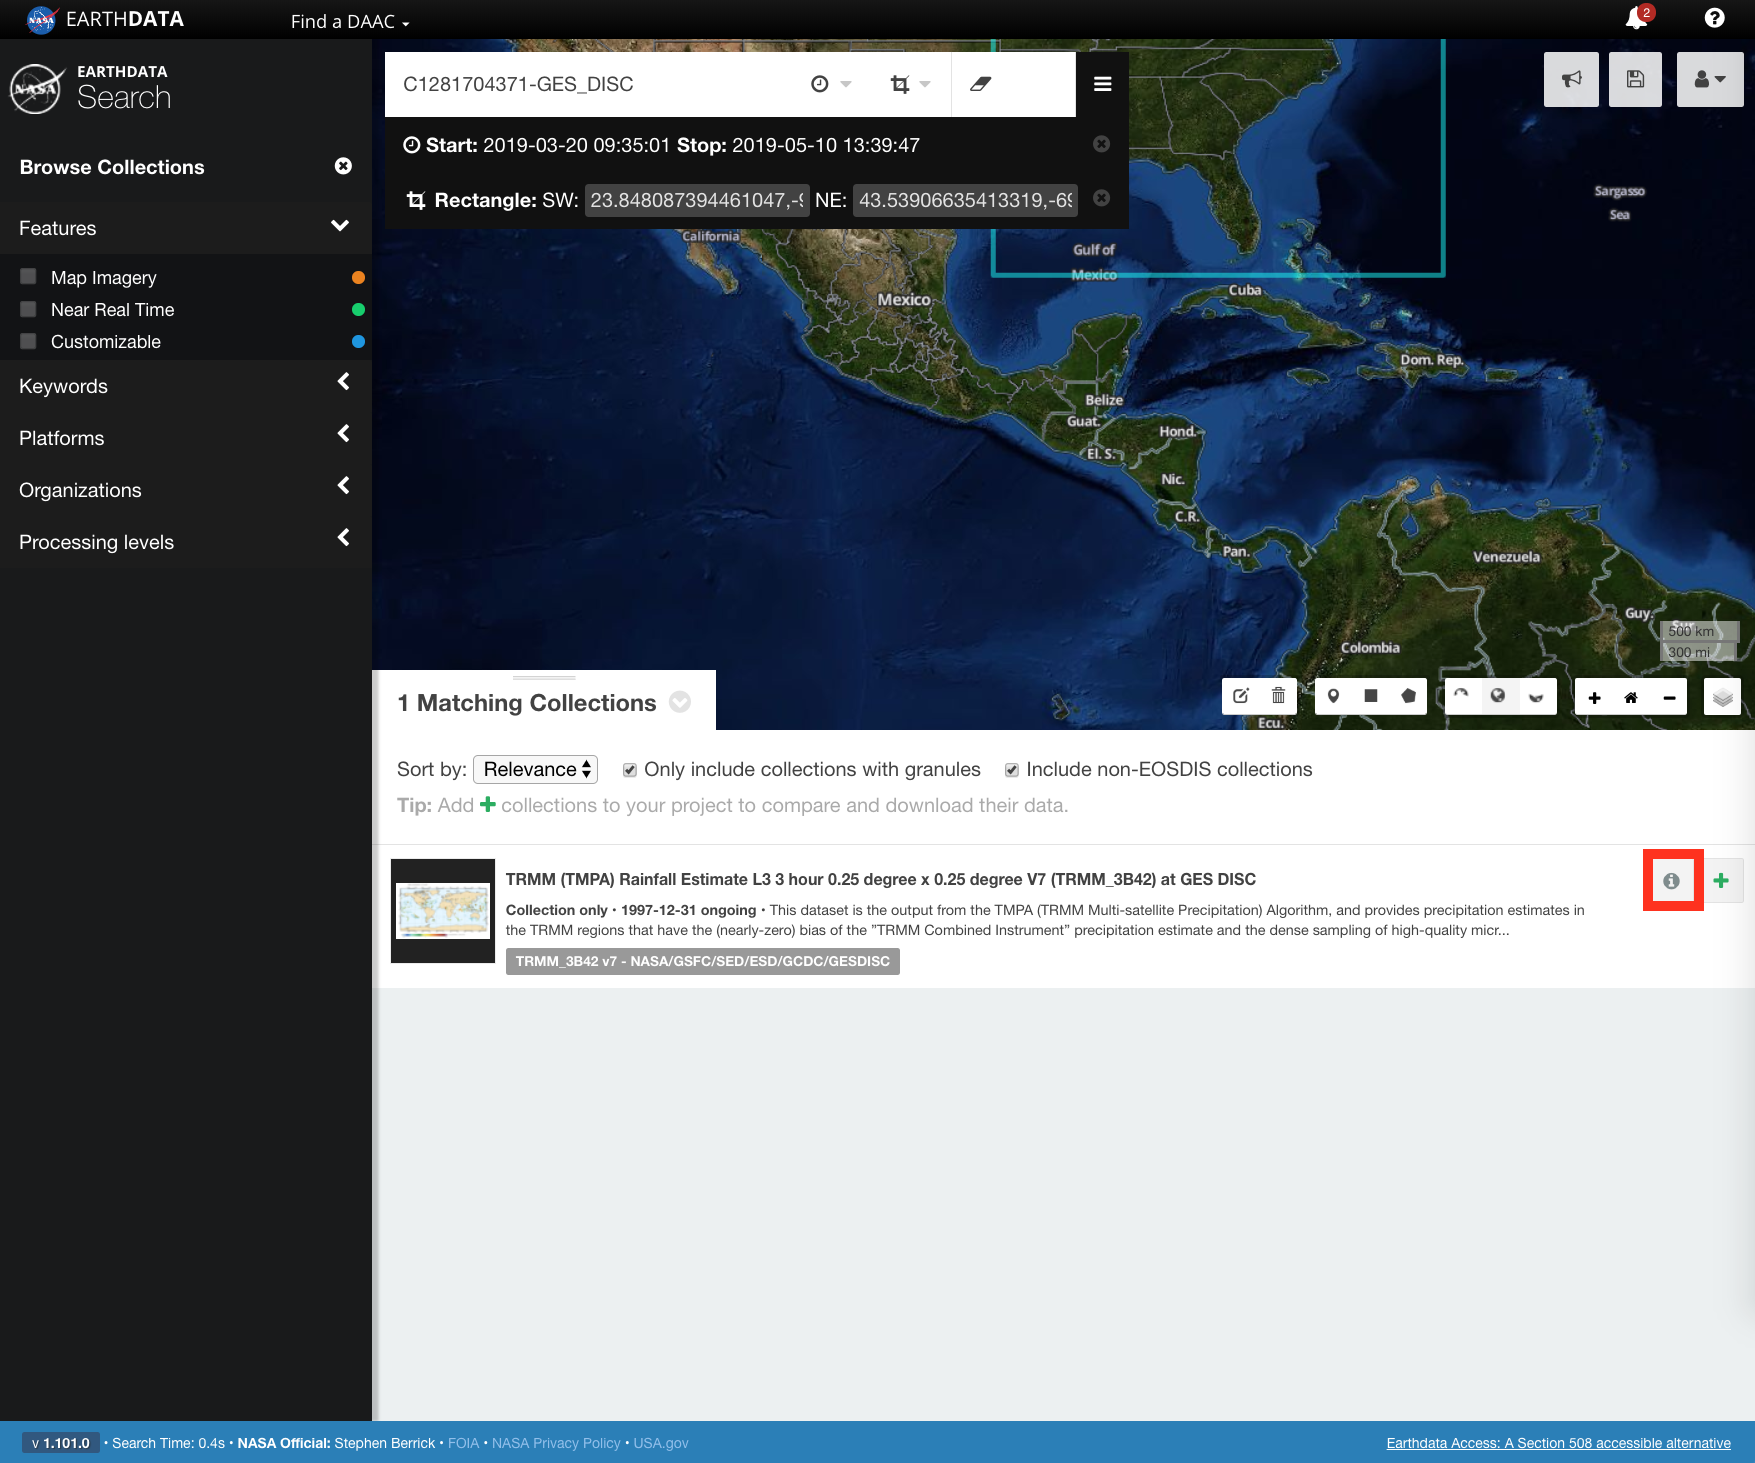Image resolution: width=1755 pixels, height=1463 pixels.
Task: Select the point marker drawing tool
Action: click(1333, 696)
